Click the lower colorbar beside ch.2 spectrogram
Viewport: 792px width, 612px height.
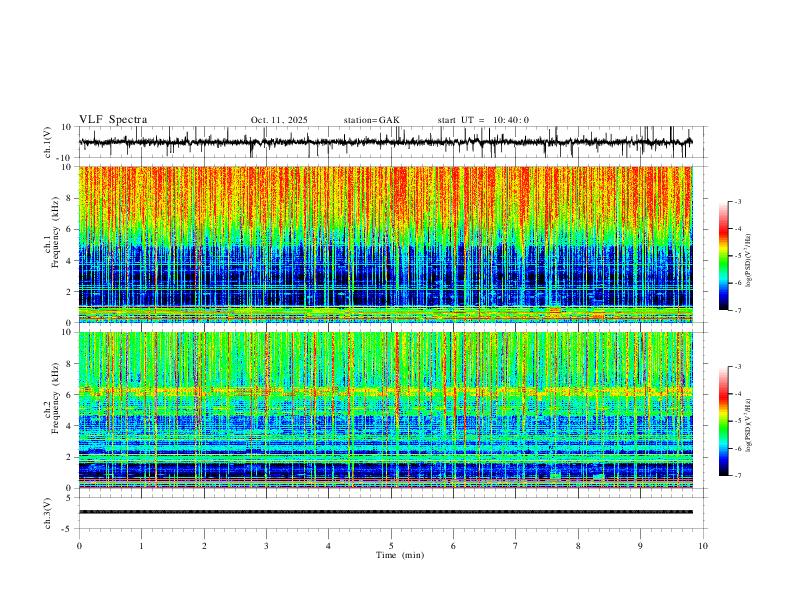723,421
